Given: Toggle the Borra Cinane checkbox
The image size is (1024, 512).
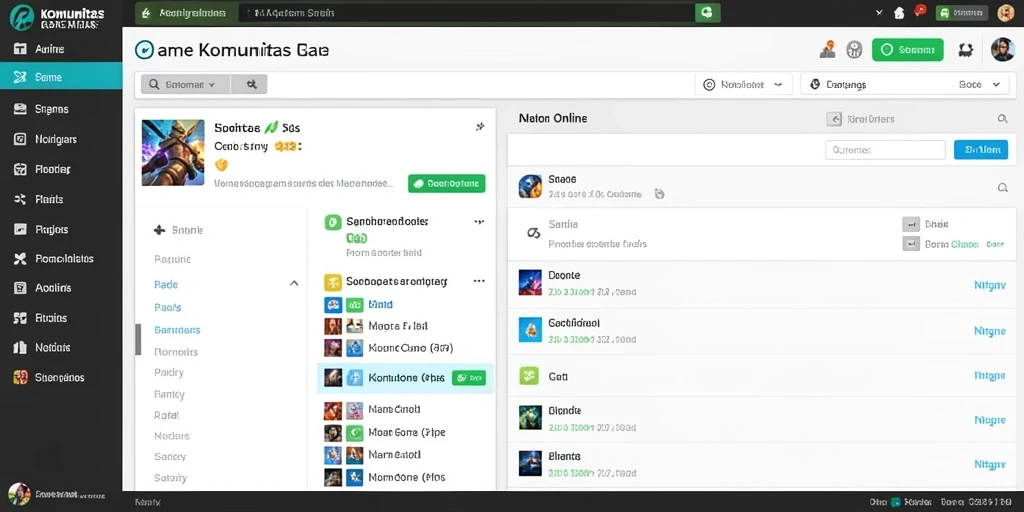Looking at the screenshot, I should tap(911, 244).
